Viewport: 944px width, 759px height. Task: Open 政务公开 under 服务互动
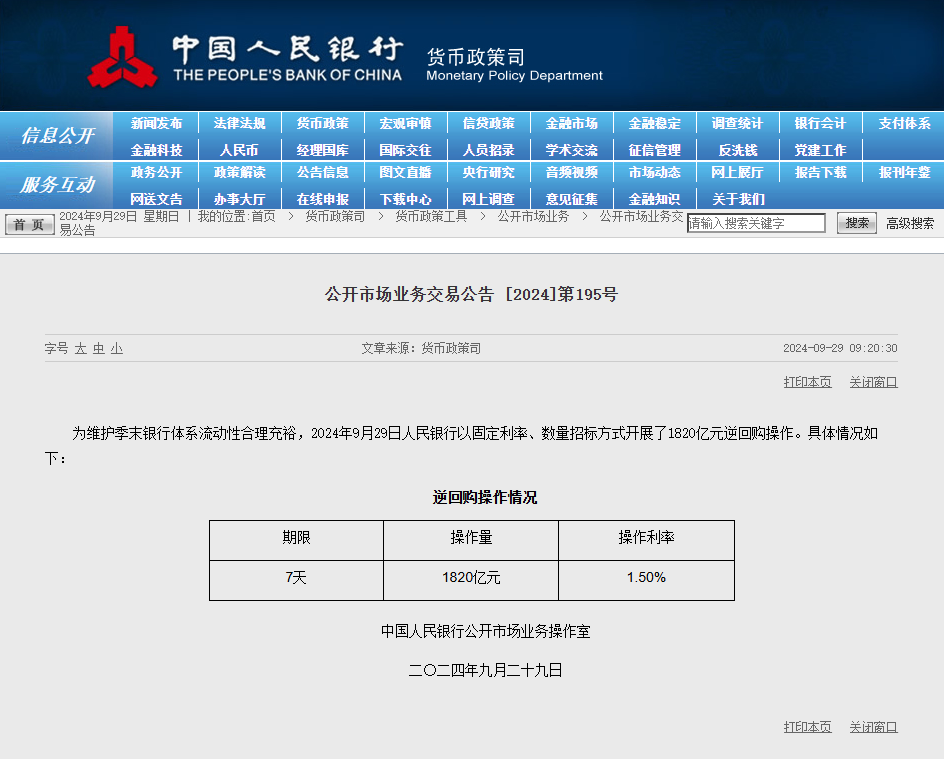tap(156, 173)
